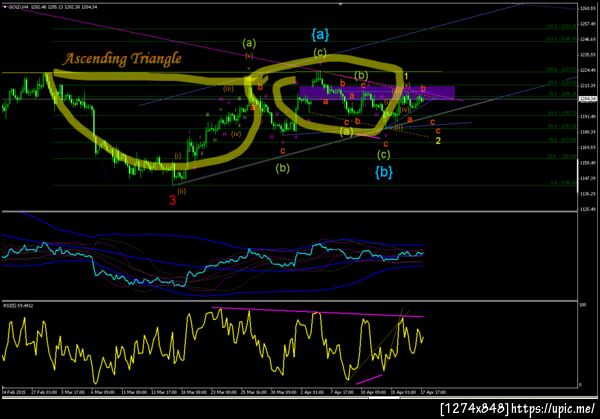Select the purple rectangle zone on chart
Image resolution: width=600 pixels, height=419 pixels.
377,93
